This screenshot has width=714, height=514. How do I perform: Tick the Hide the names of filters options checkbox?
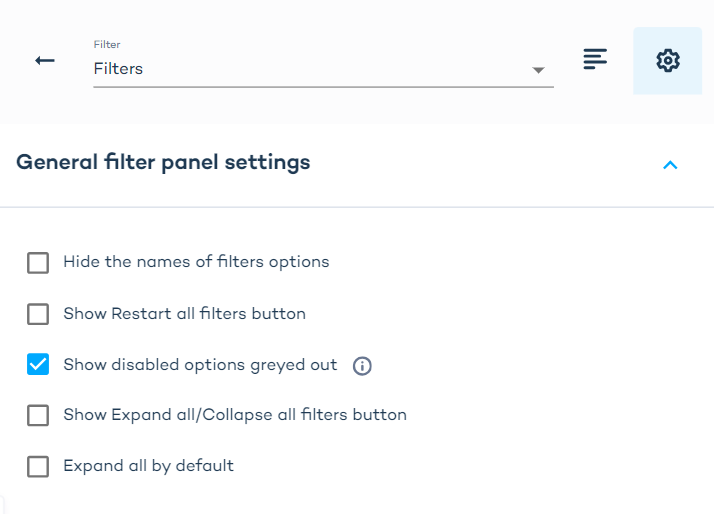38,263
